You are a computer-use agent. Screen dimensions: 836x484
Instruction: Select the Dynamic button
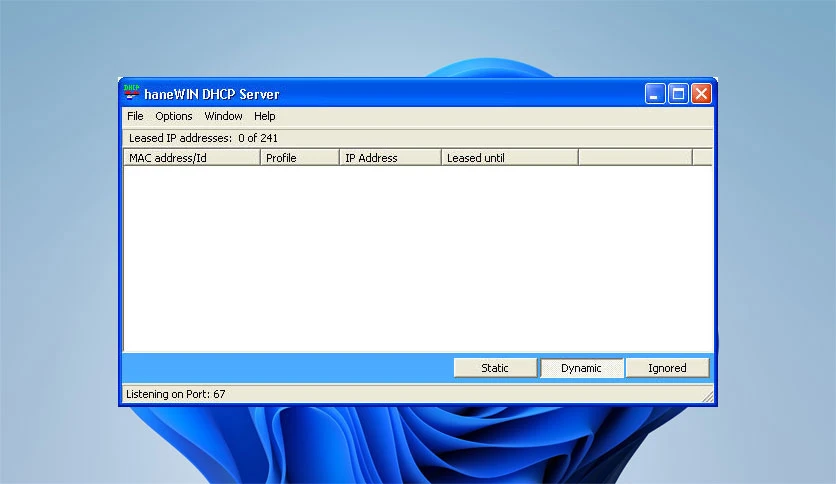tap(582, 368)
